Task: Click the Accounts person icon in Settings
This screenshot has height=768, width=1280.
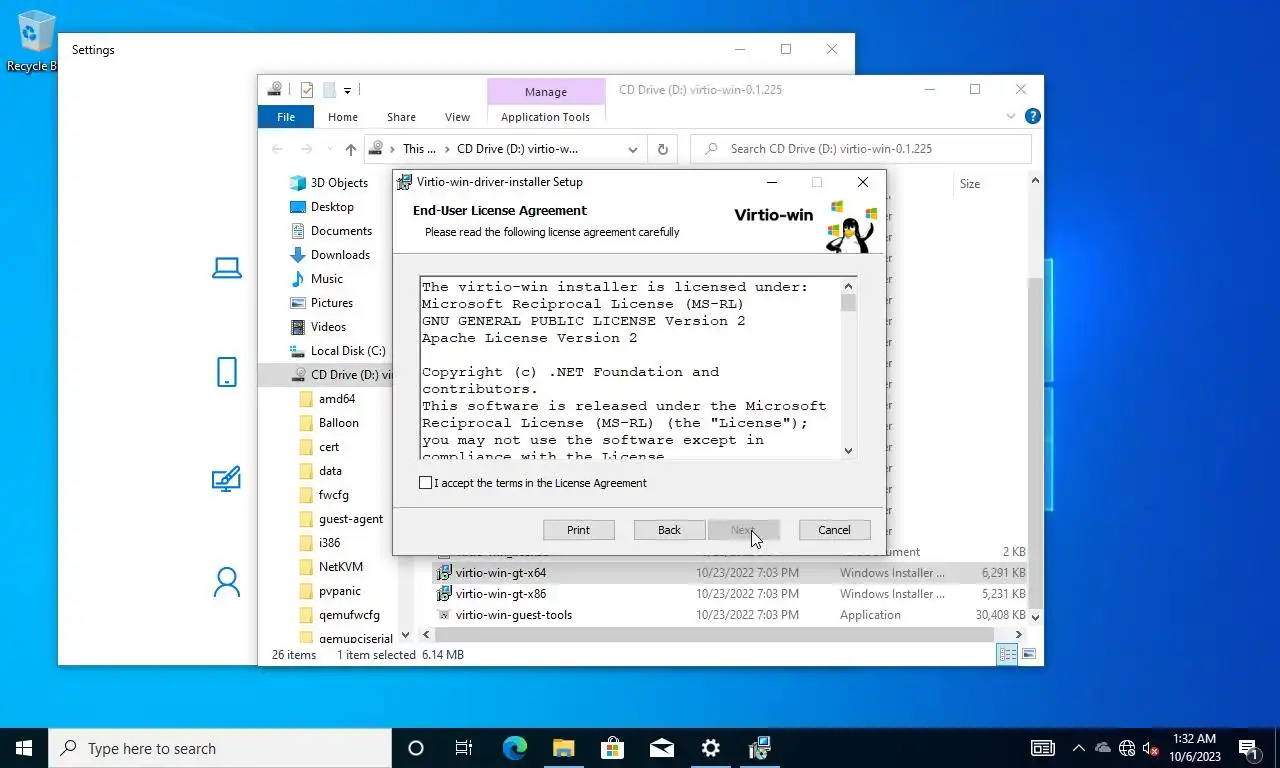Action: 227,582
